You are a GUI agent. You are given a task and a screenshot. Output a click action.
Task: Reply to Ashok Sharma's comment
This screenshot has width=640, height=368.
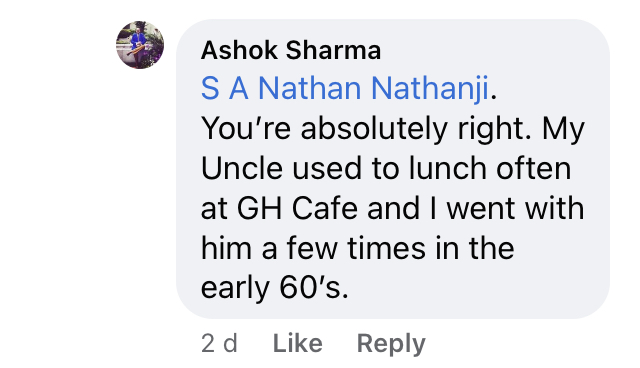coord(391,344)
